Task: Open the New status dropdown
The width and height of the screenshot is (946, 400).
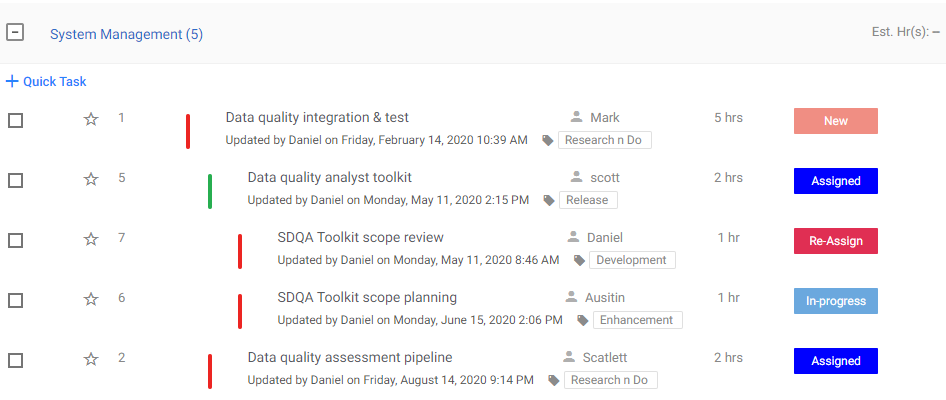Action: coord(835,121)
